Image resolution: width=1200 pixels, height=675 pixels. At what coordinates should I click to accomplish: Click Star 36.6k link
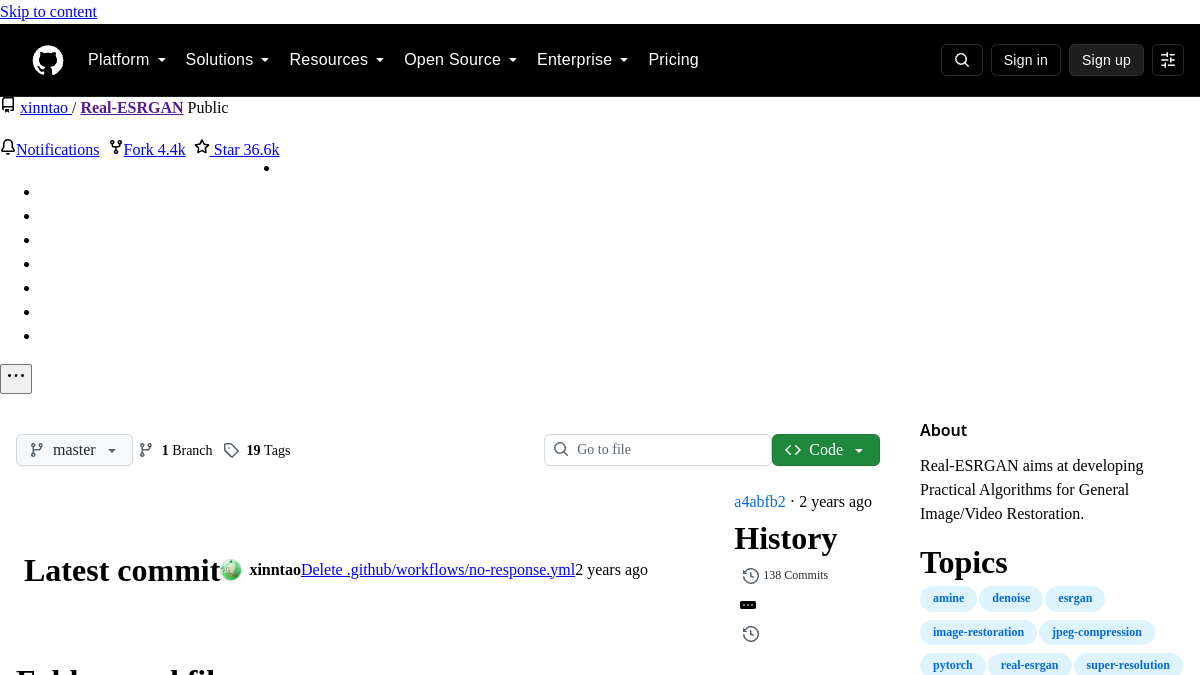[246, 150]
